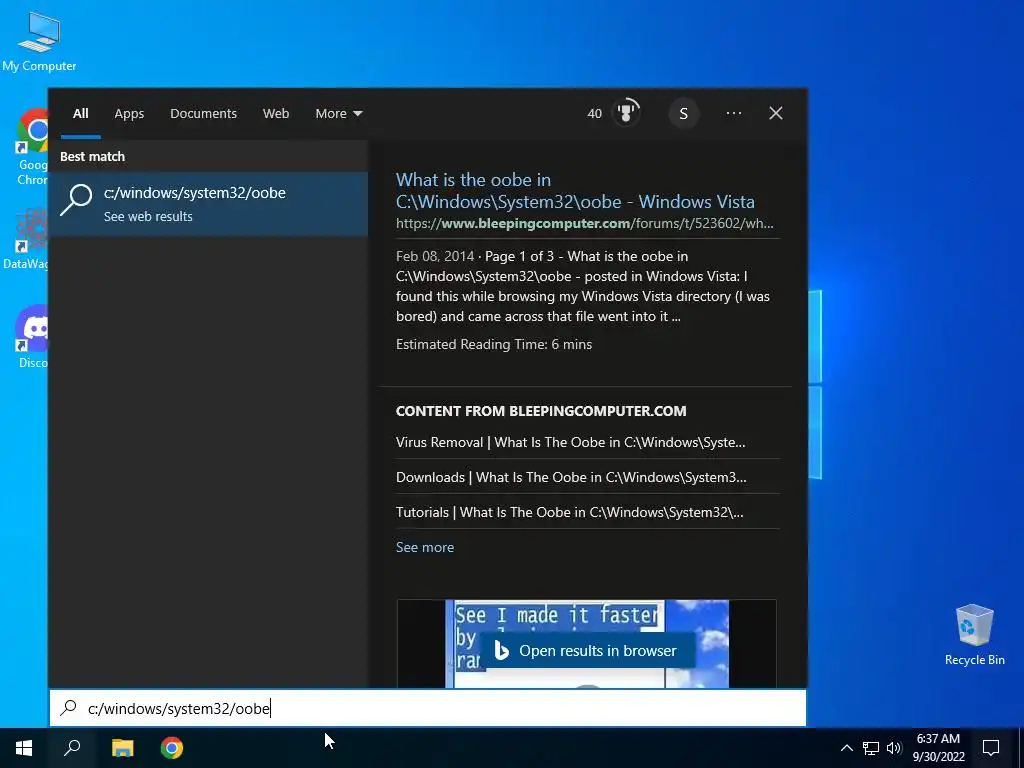1024x768 pixels.
Task: Open Virus Removal bleepingcomputer link
Action: coord(570,442)
